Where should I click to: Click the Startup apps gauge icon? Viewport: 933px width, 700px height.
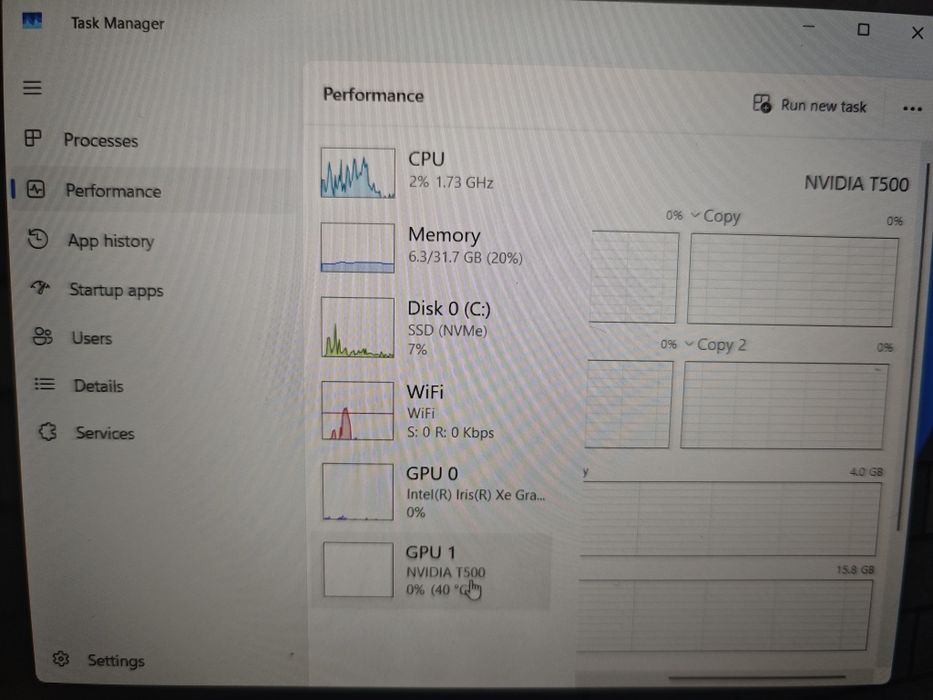[40, 288]
